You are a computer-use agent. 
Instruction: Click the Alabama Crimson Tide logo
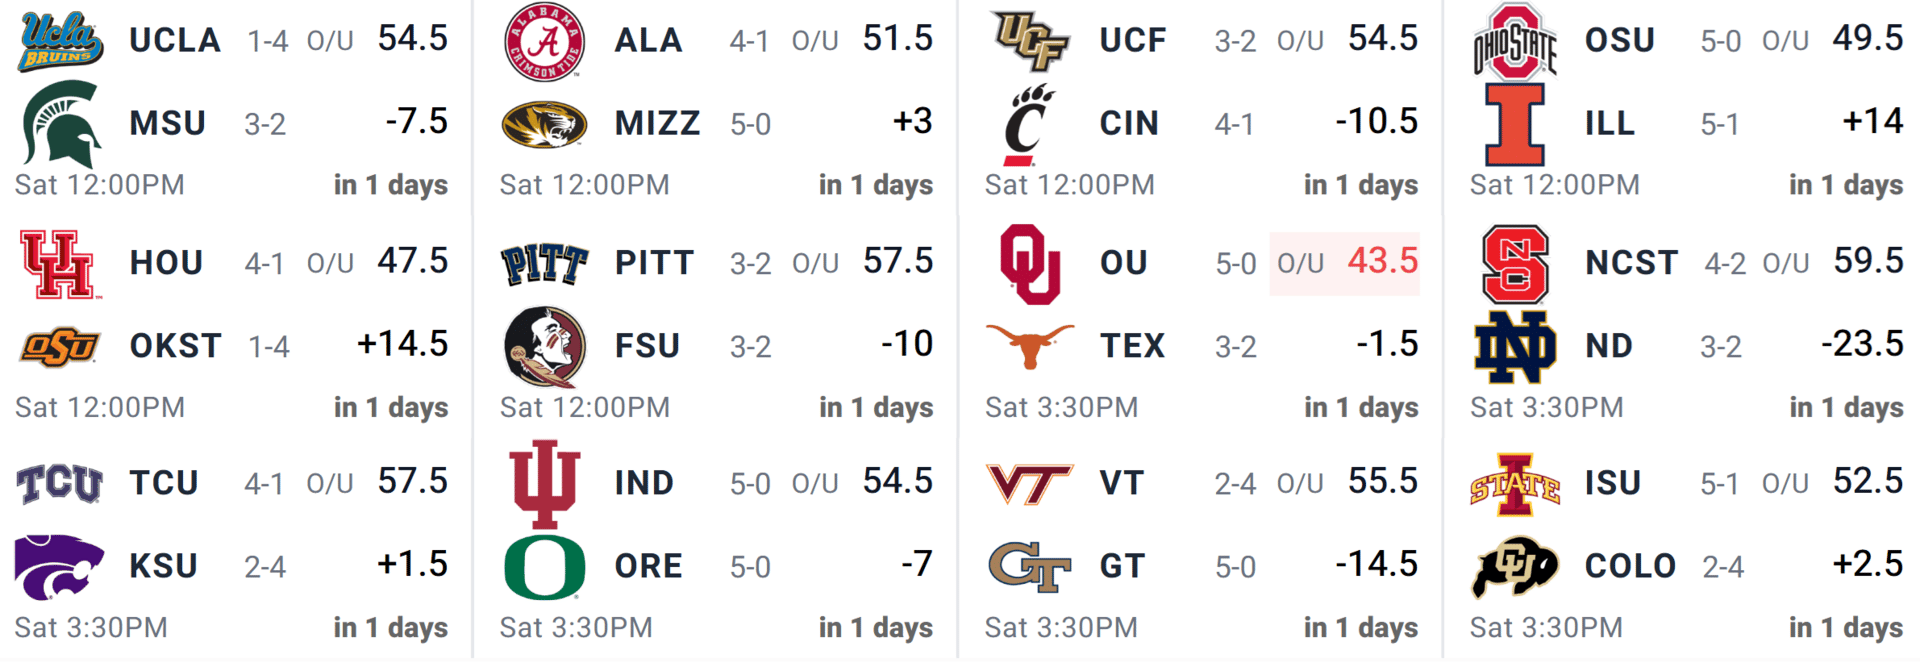tap(545, 42)
